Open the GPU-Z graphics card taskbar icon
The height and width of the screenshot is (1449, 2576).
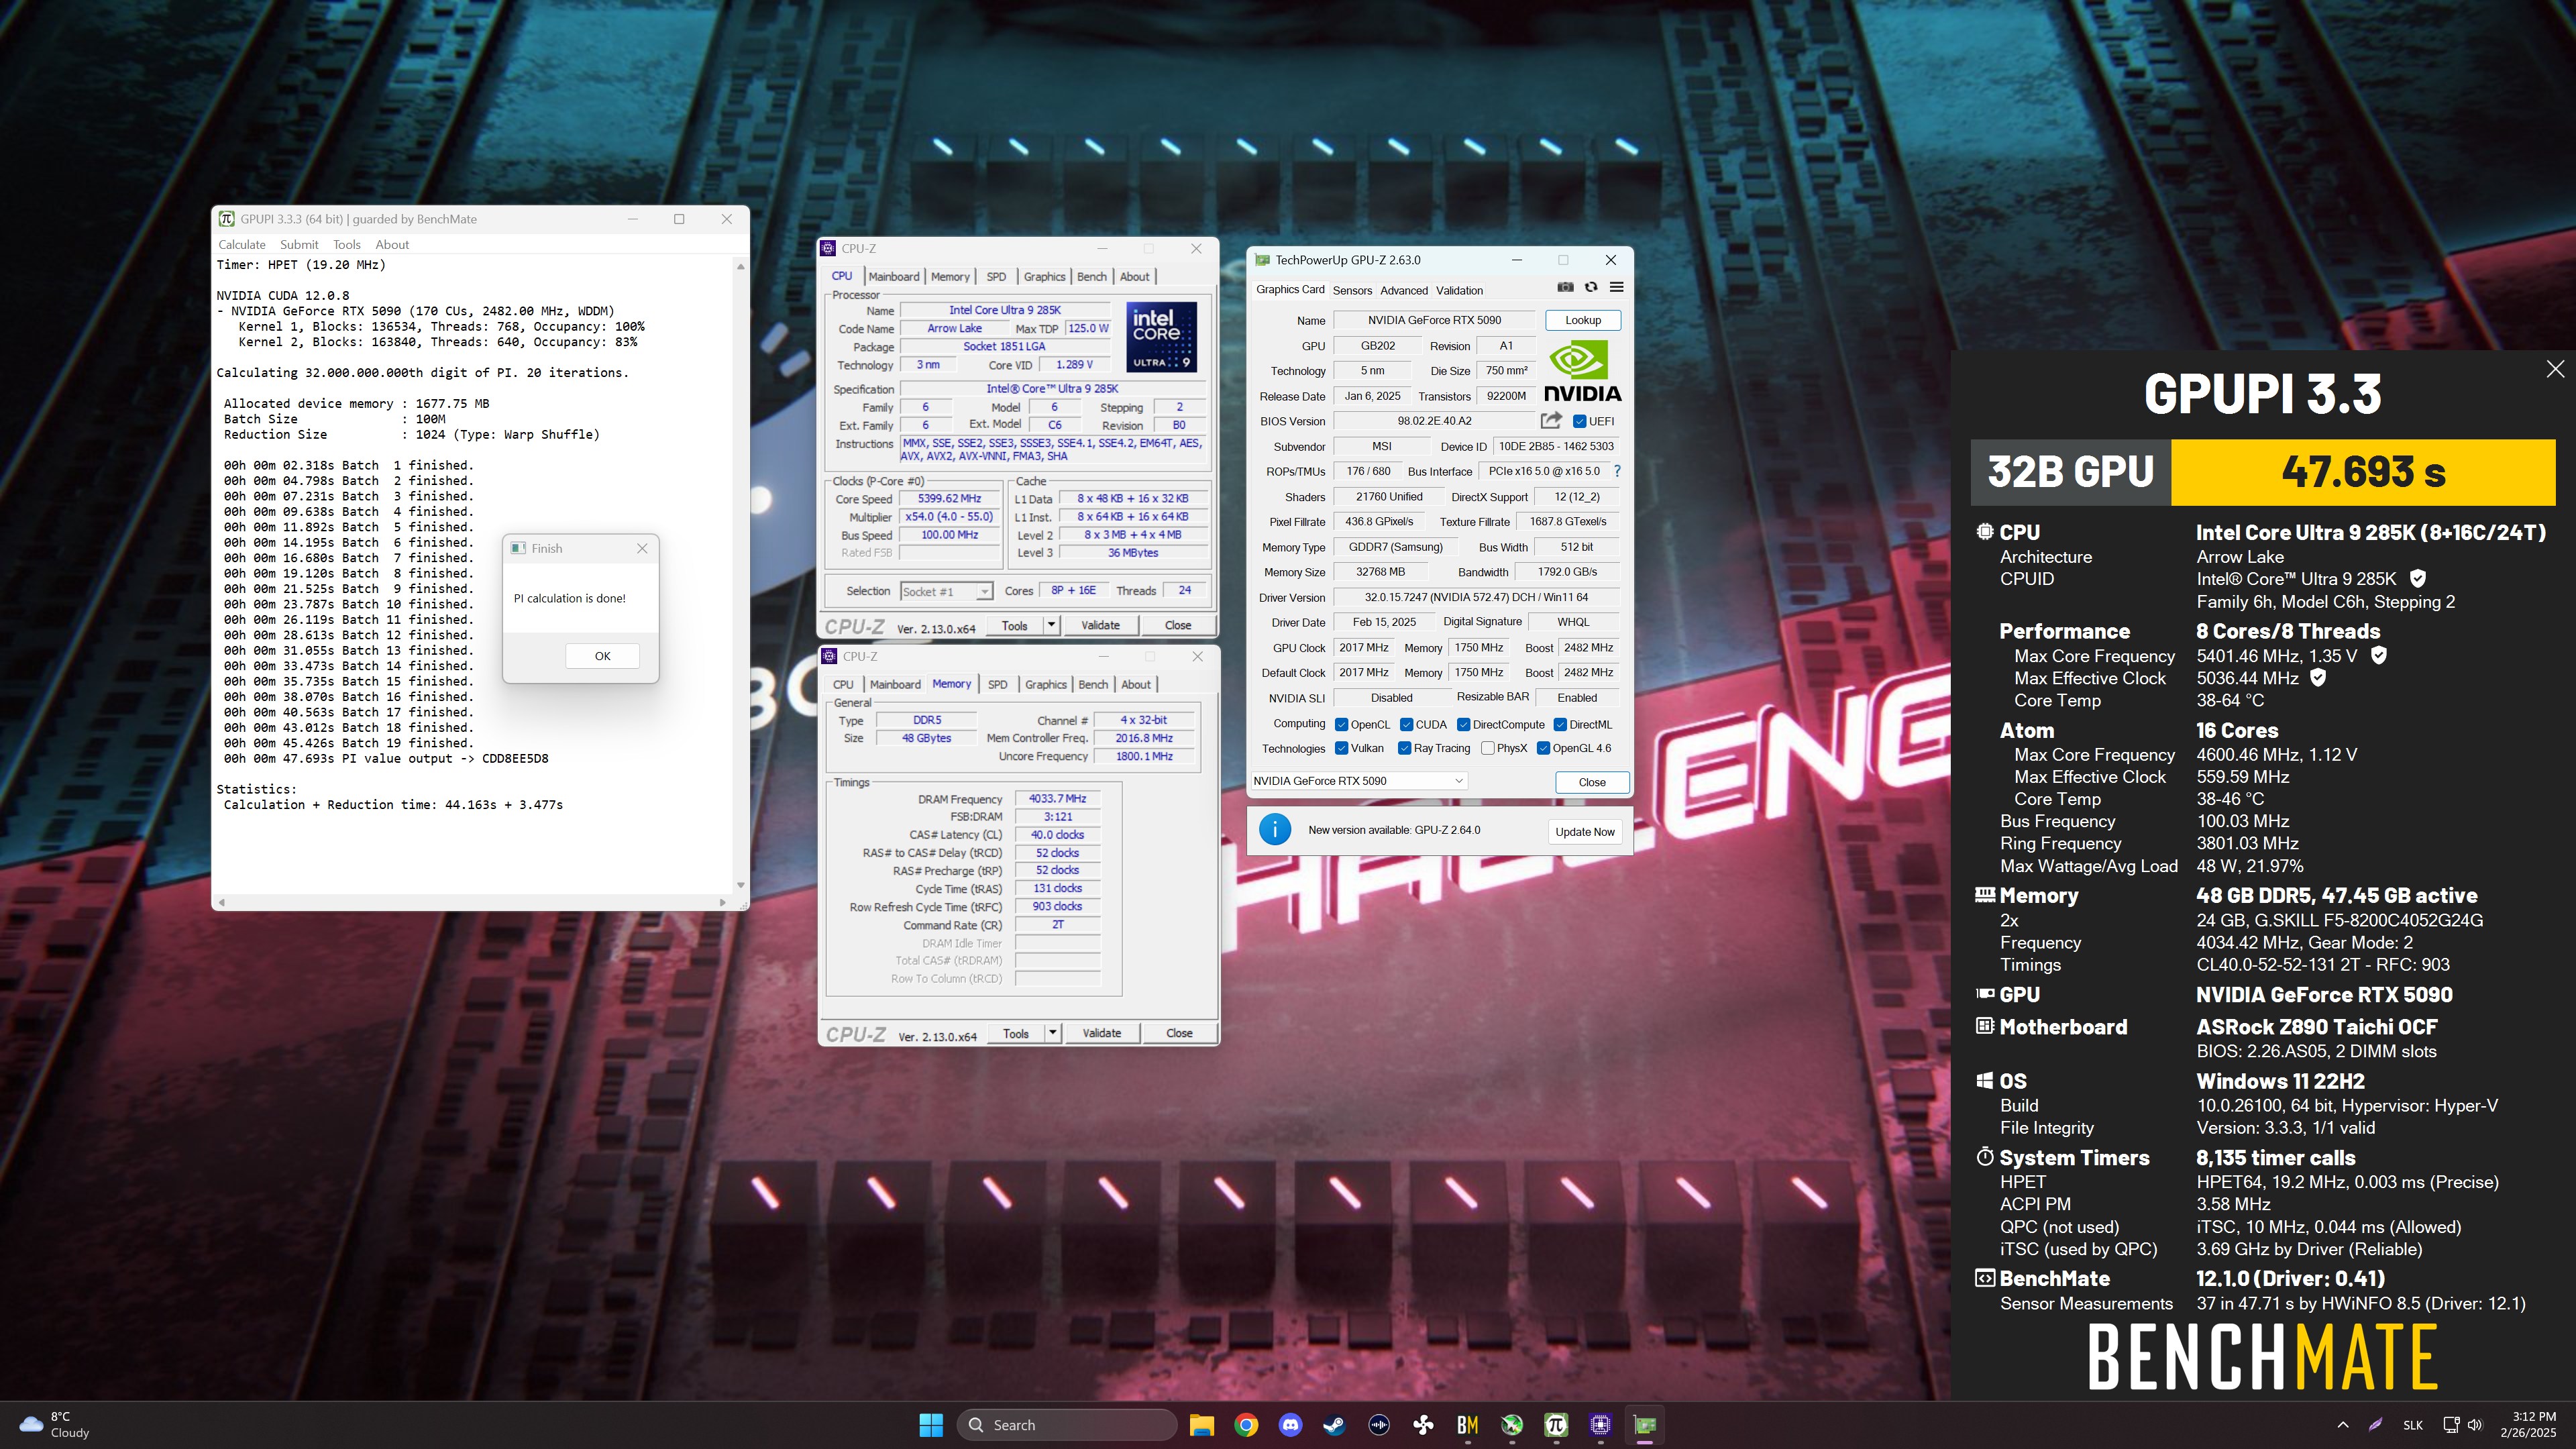(x=1645, y=1425)
